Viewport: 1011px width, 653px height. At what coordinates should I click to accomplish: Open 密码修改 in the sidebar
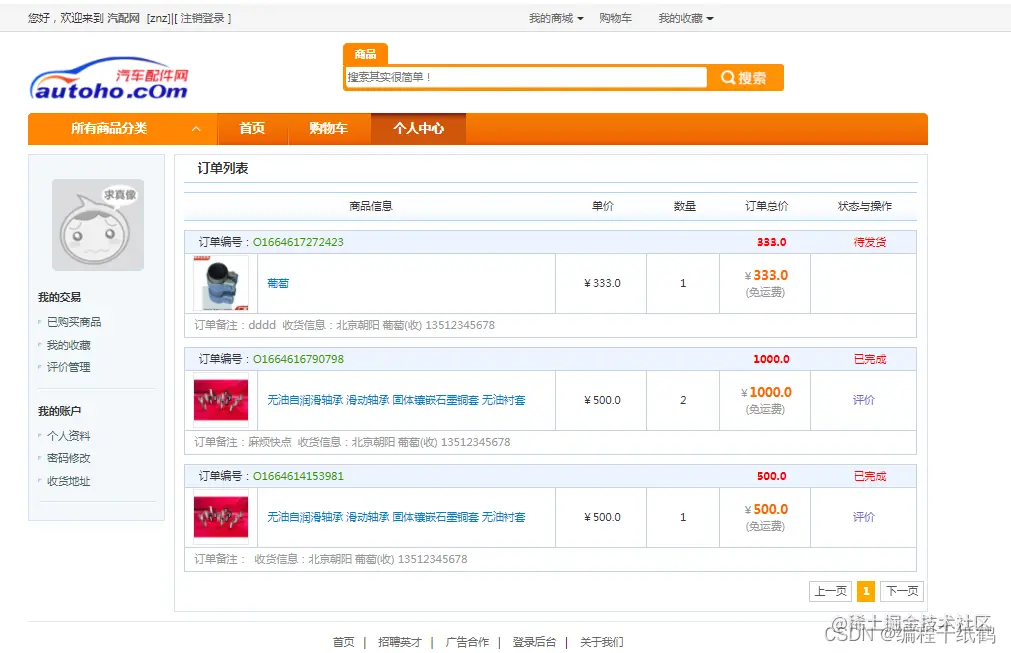tap(68, 458)
